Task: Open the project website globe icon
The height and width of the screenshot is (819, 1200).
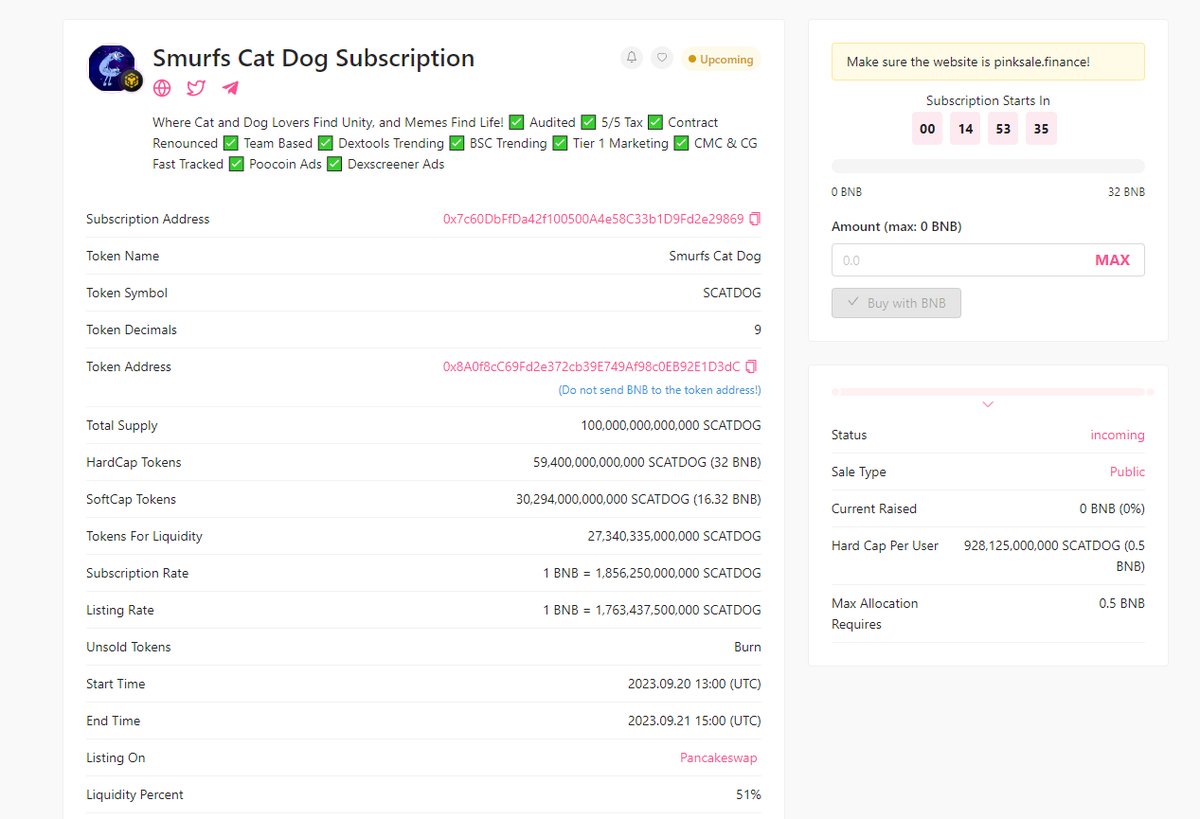Action: pyautogui.click(x=162, y=88)
